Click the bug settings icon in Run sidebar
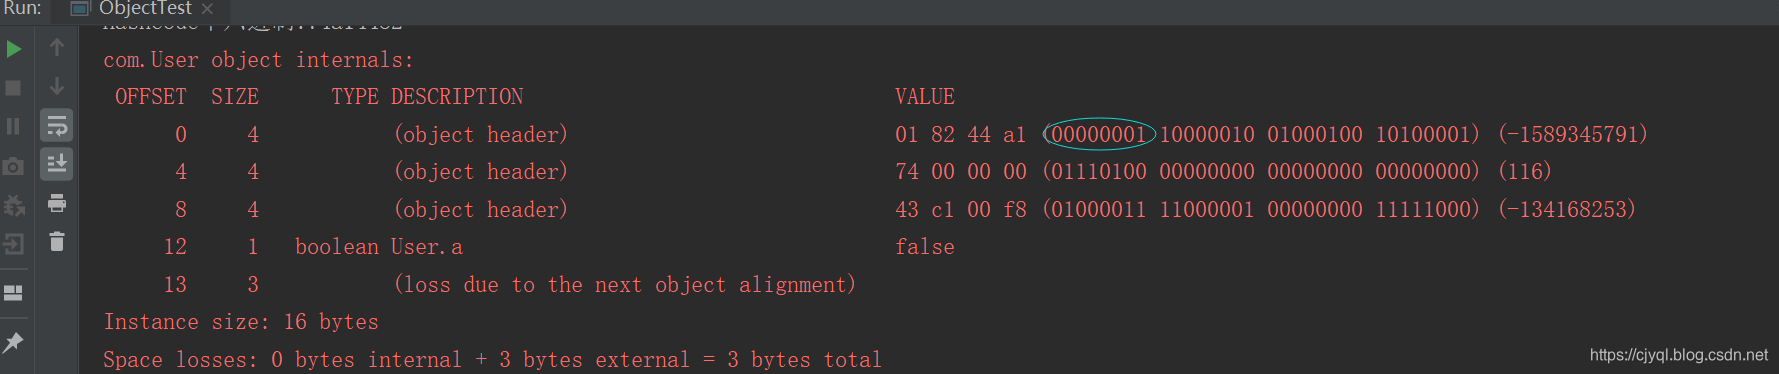Viewport: 1779px width, 374px height. [x=14, y=205]
